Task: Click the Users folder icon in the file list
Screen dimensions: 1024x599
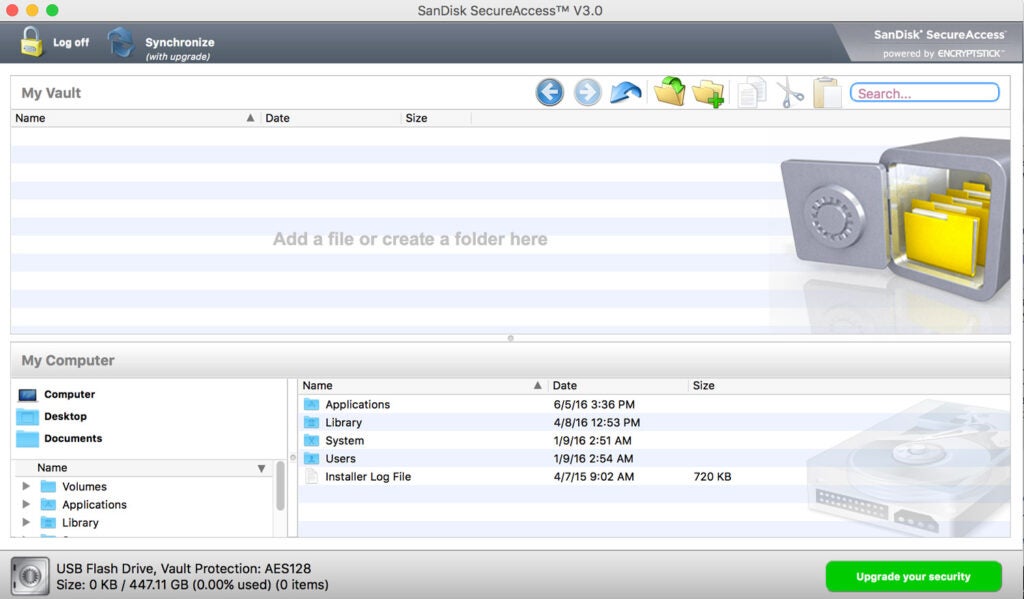Action: coord(312,459)
